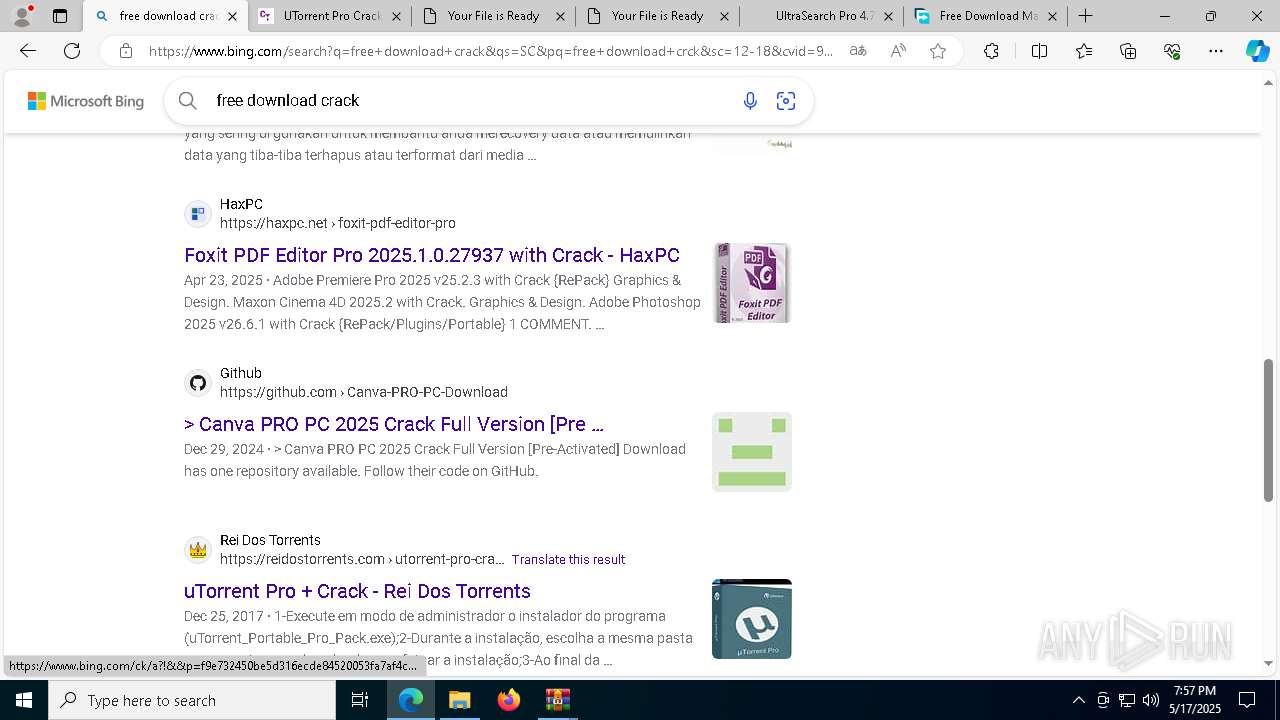Open 'Canva PRO PC 2025 Crack' result

394,424
